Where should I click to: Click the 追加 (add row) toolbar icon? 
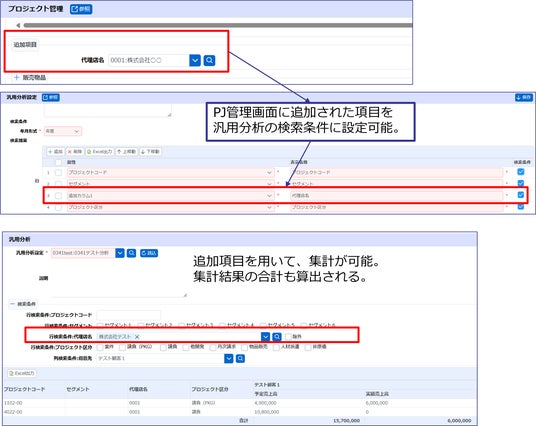tap(55, 151)
